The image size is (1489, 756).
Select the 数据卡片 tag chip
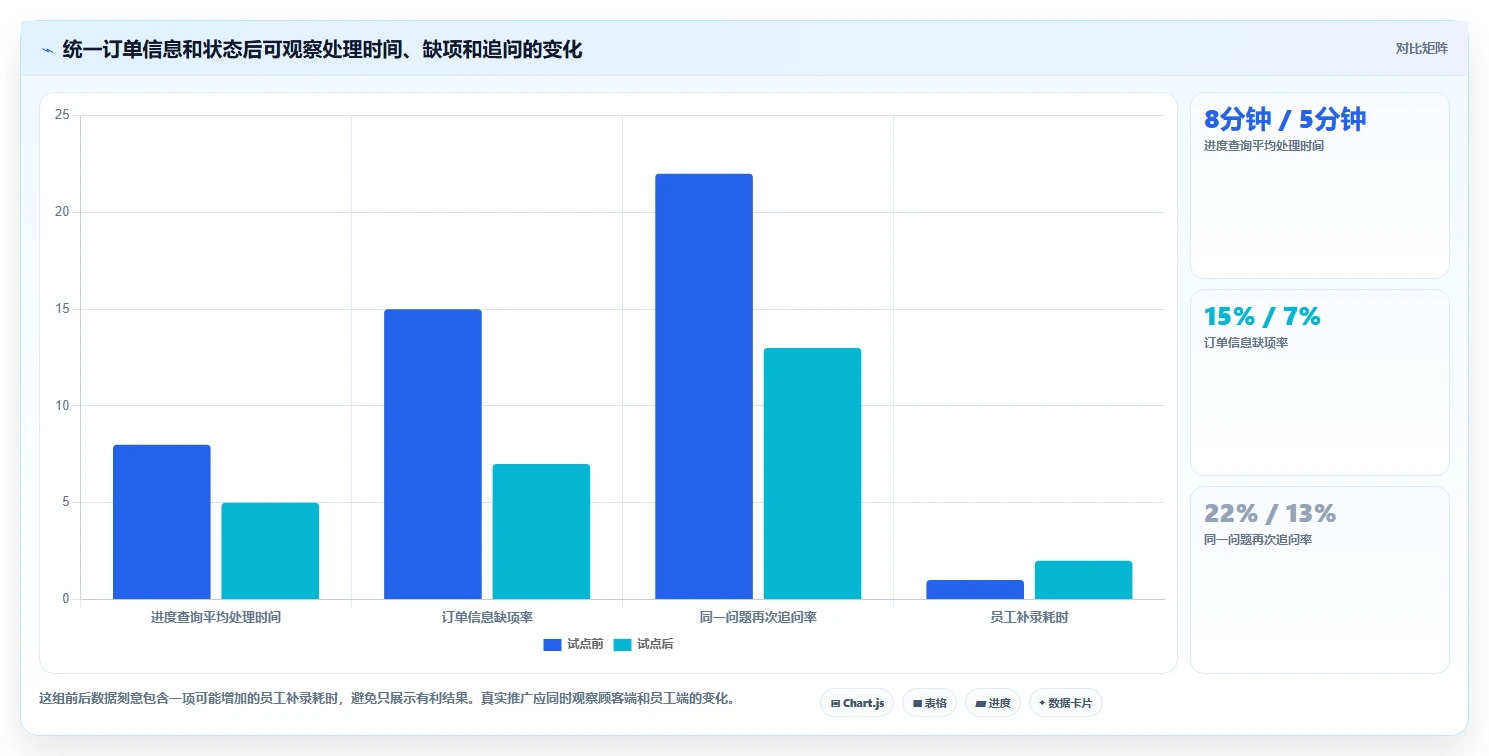[1065, 703]
